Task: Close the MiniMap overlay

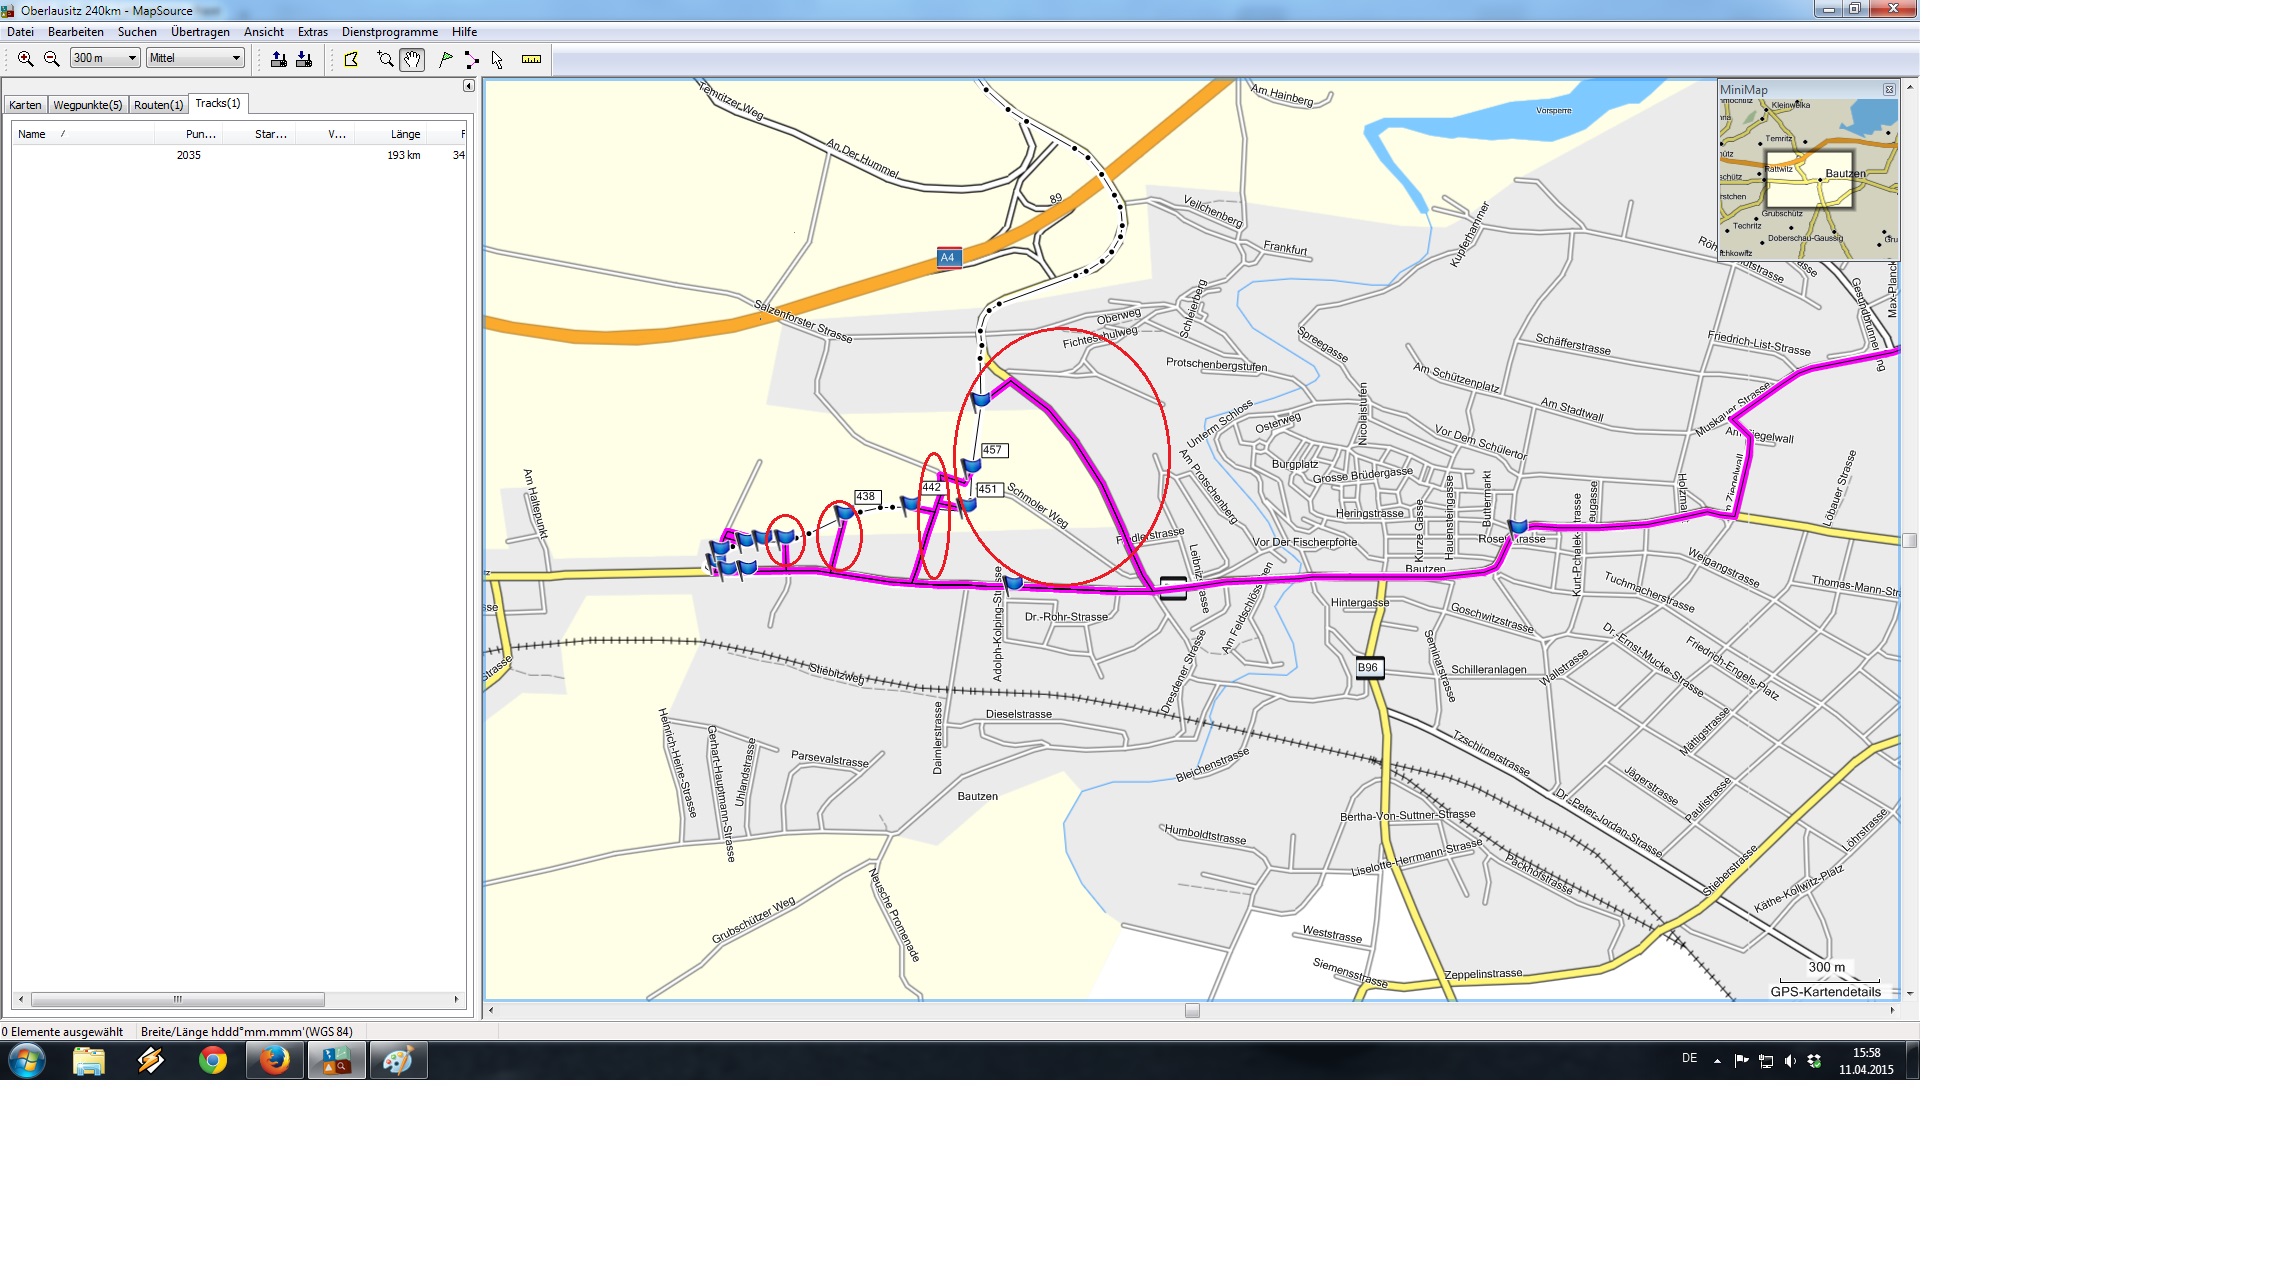Action: pos(1889,90)
